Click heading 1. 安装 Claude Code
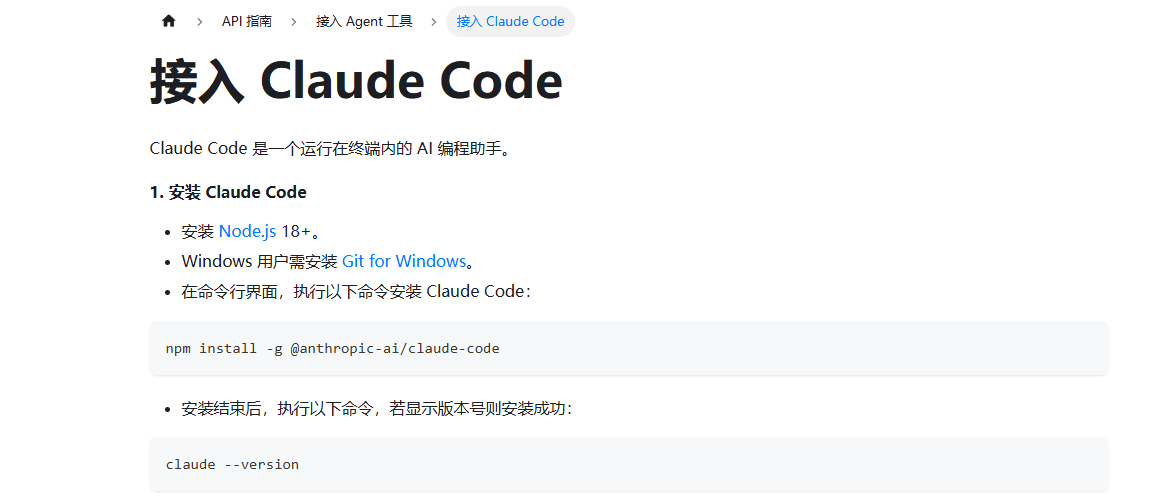This screenshot has width=1167, height=502. pos(228,192)
